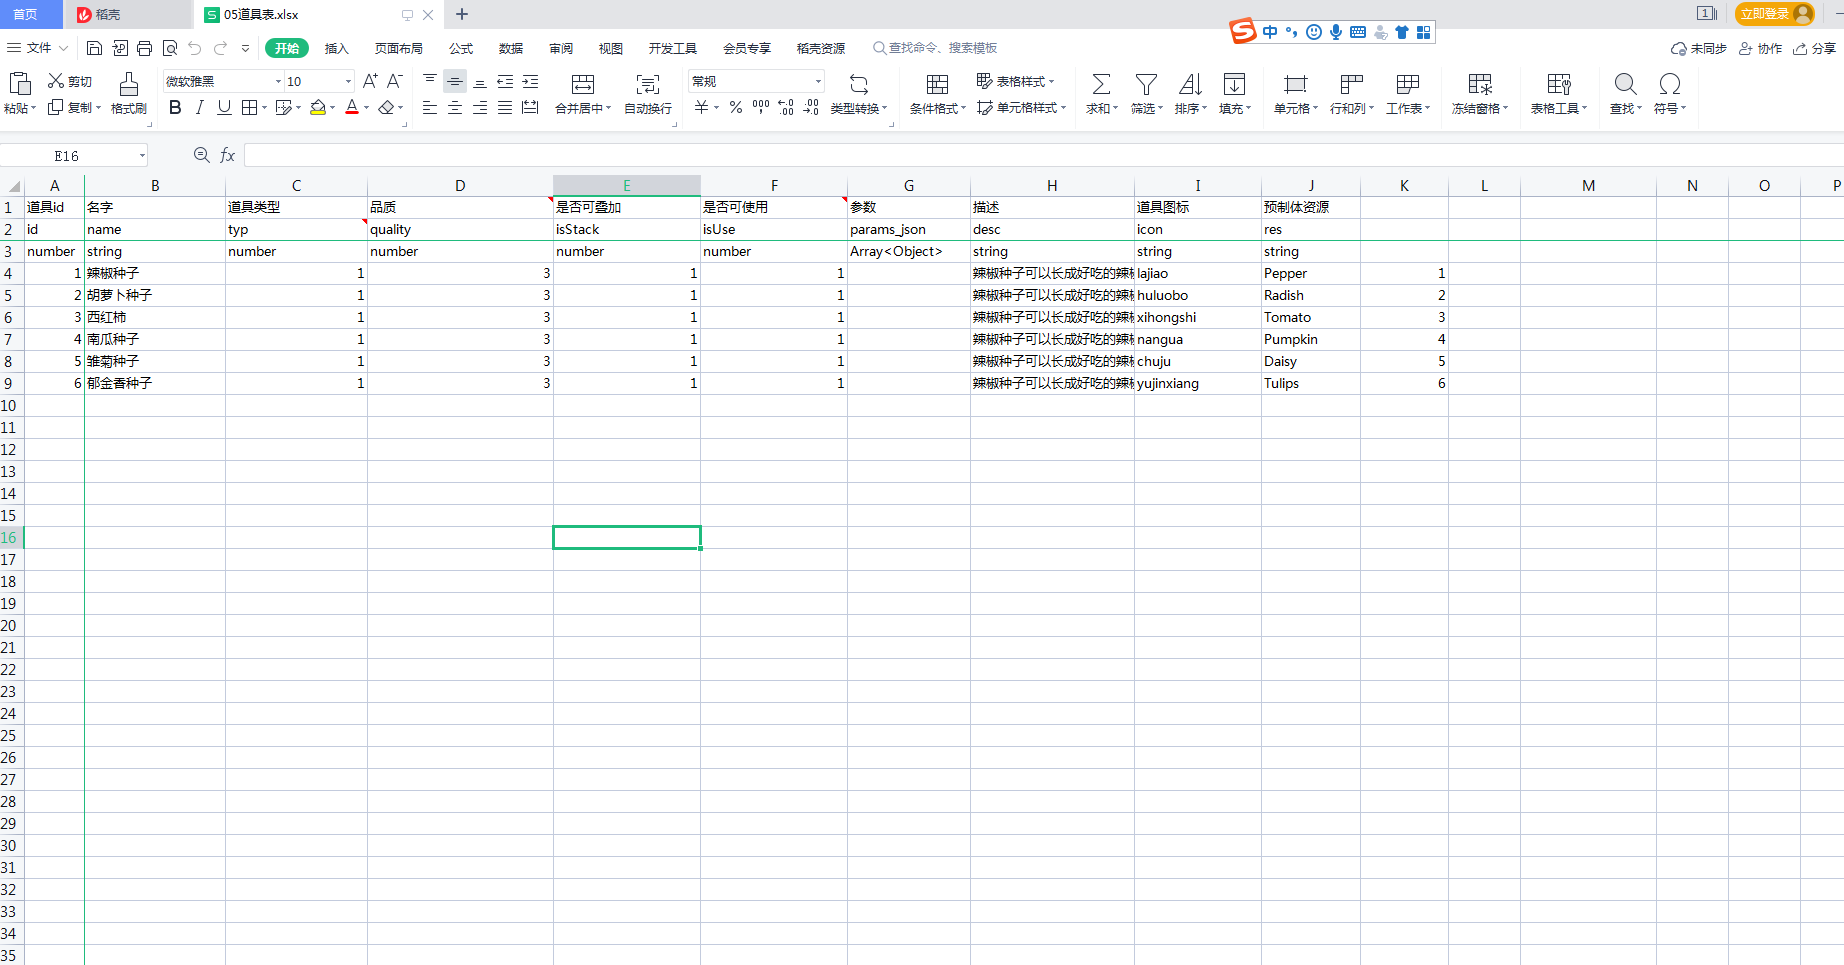Click the 协作 Collaborate button
Viewport: 1844px width, 965px height.
pyautogui.click(x=1761, y=48)
